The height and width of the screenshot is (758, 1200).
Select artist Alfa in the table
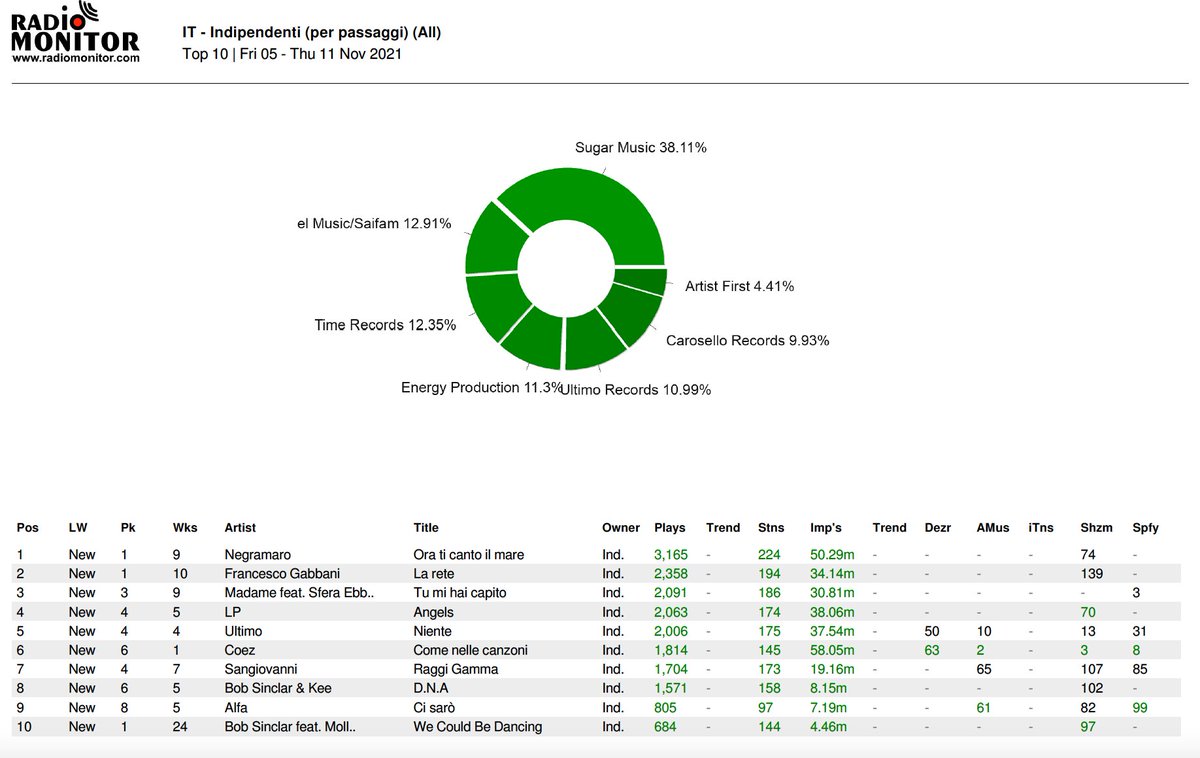point(237,708)
